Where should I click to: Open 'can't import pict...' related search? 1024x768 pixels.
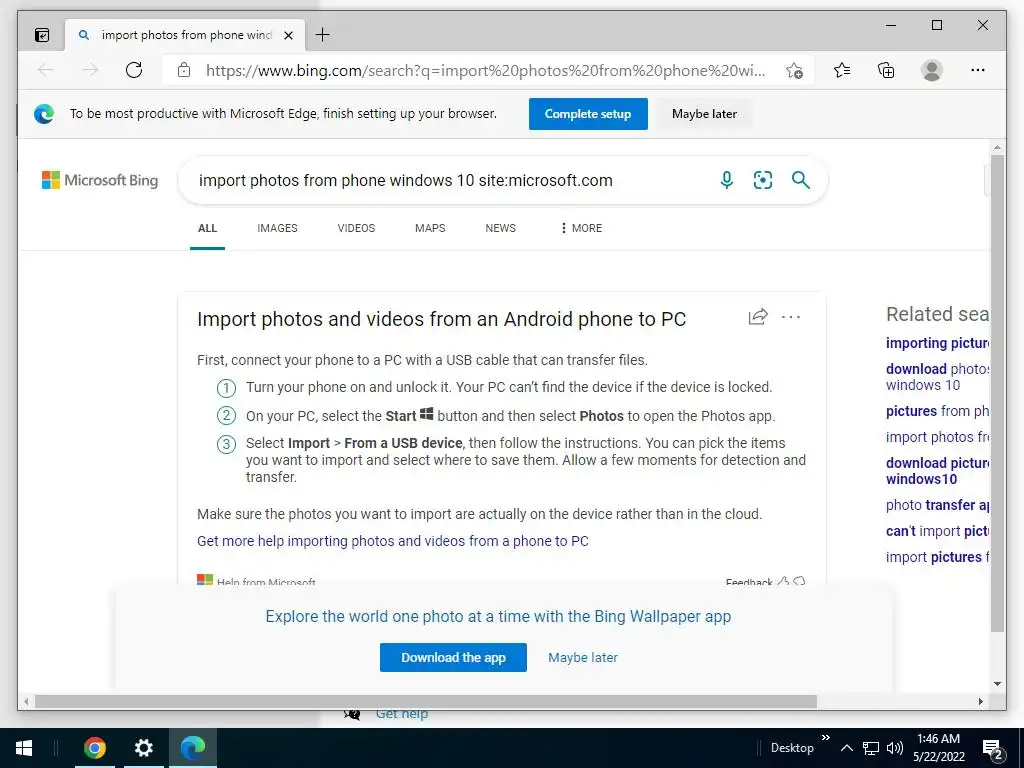tap(937, 532)
